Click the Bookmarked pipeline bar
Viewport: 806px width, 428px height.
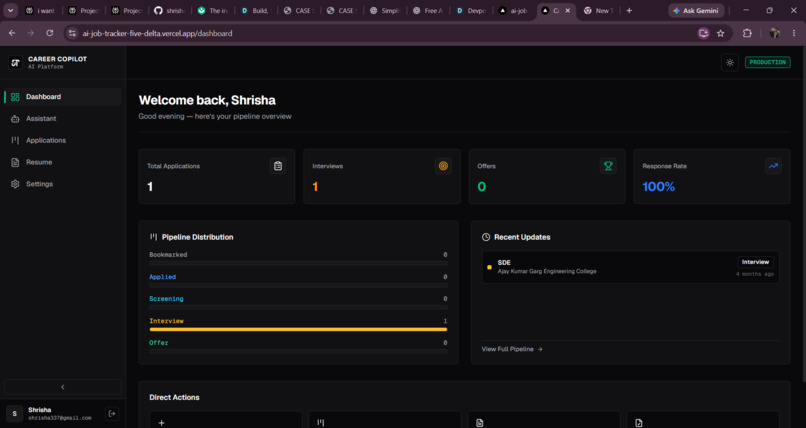(x=298, y=263)
